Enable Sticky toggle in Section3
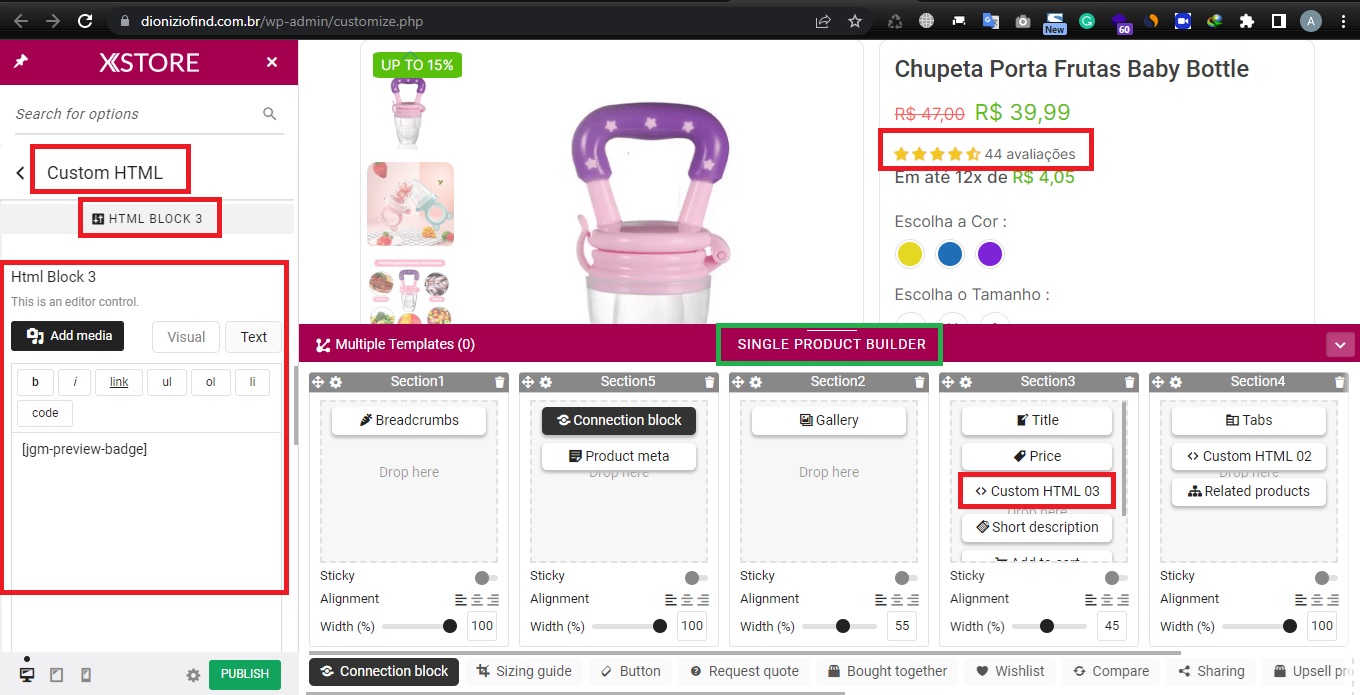Image resolution: width=1360 pixels, height=695 pixels. pos(1116,577)
